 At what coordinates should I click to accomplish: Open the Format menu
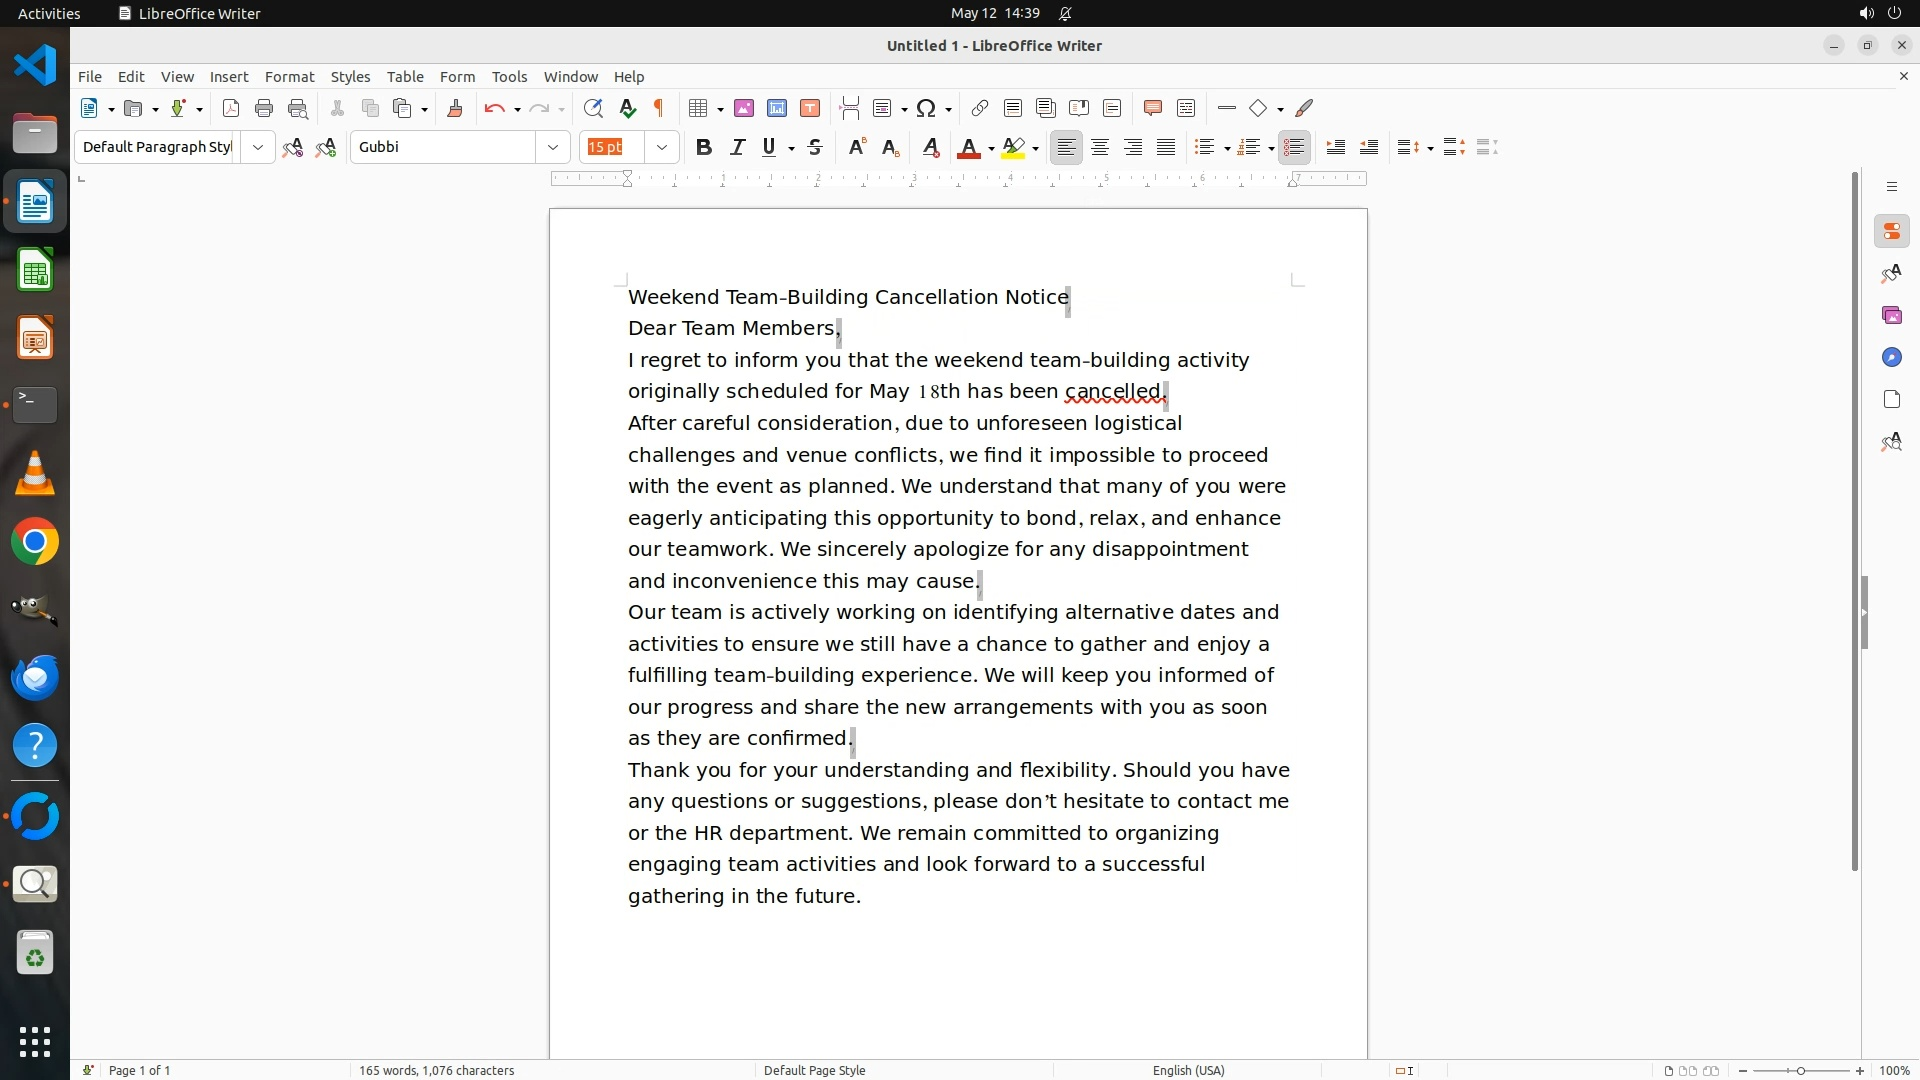[x=289, y=77]
